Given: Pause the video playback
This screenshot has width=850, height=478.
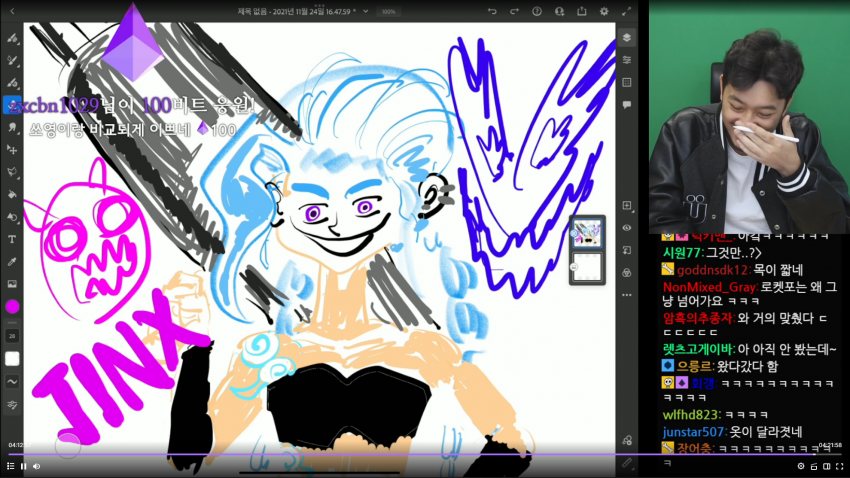Looking at the screenshot, I should point(23,466).
